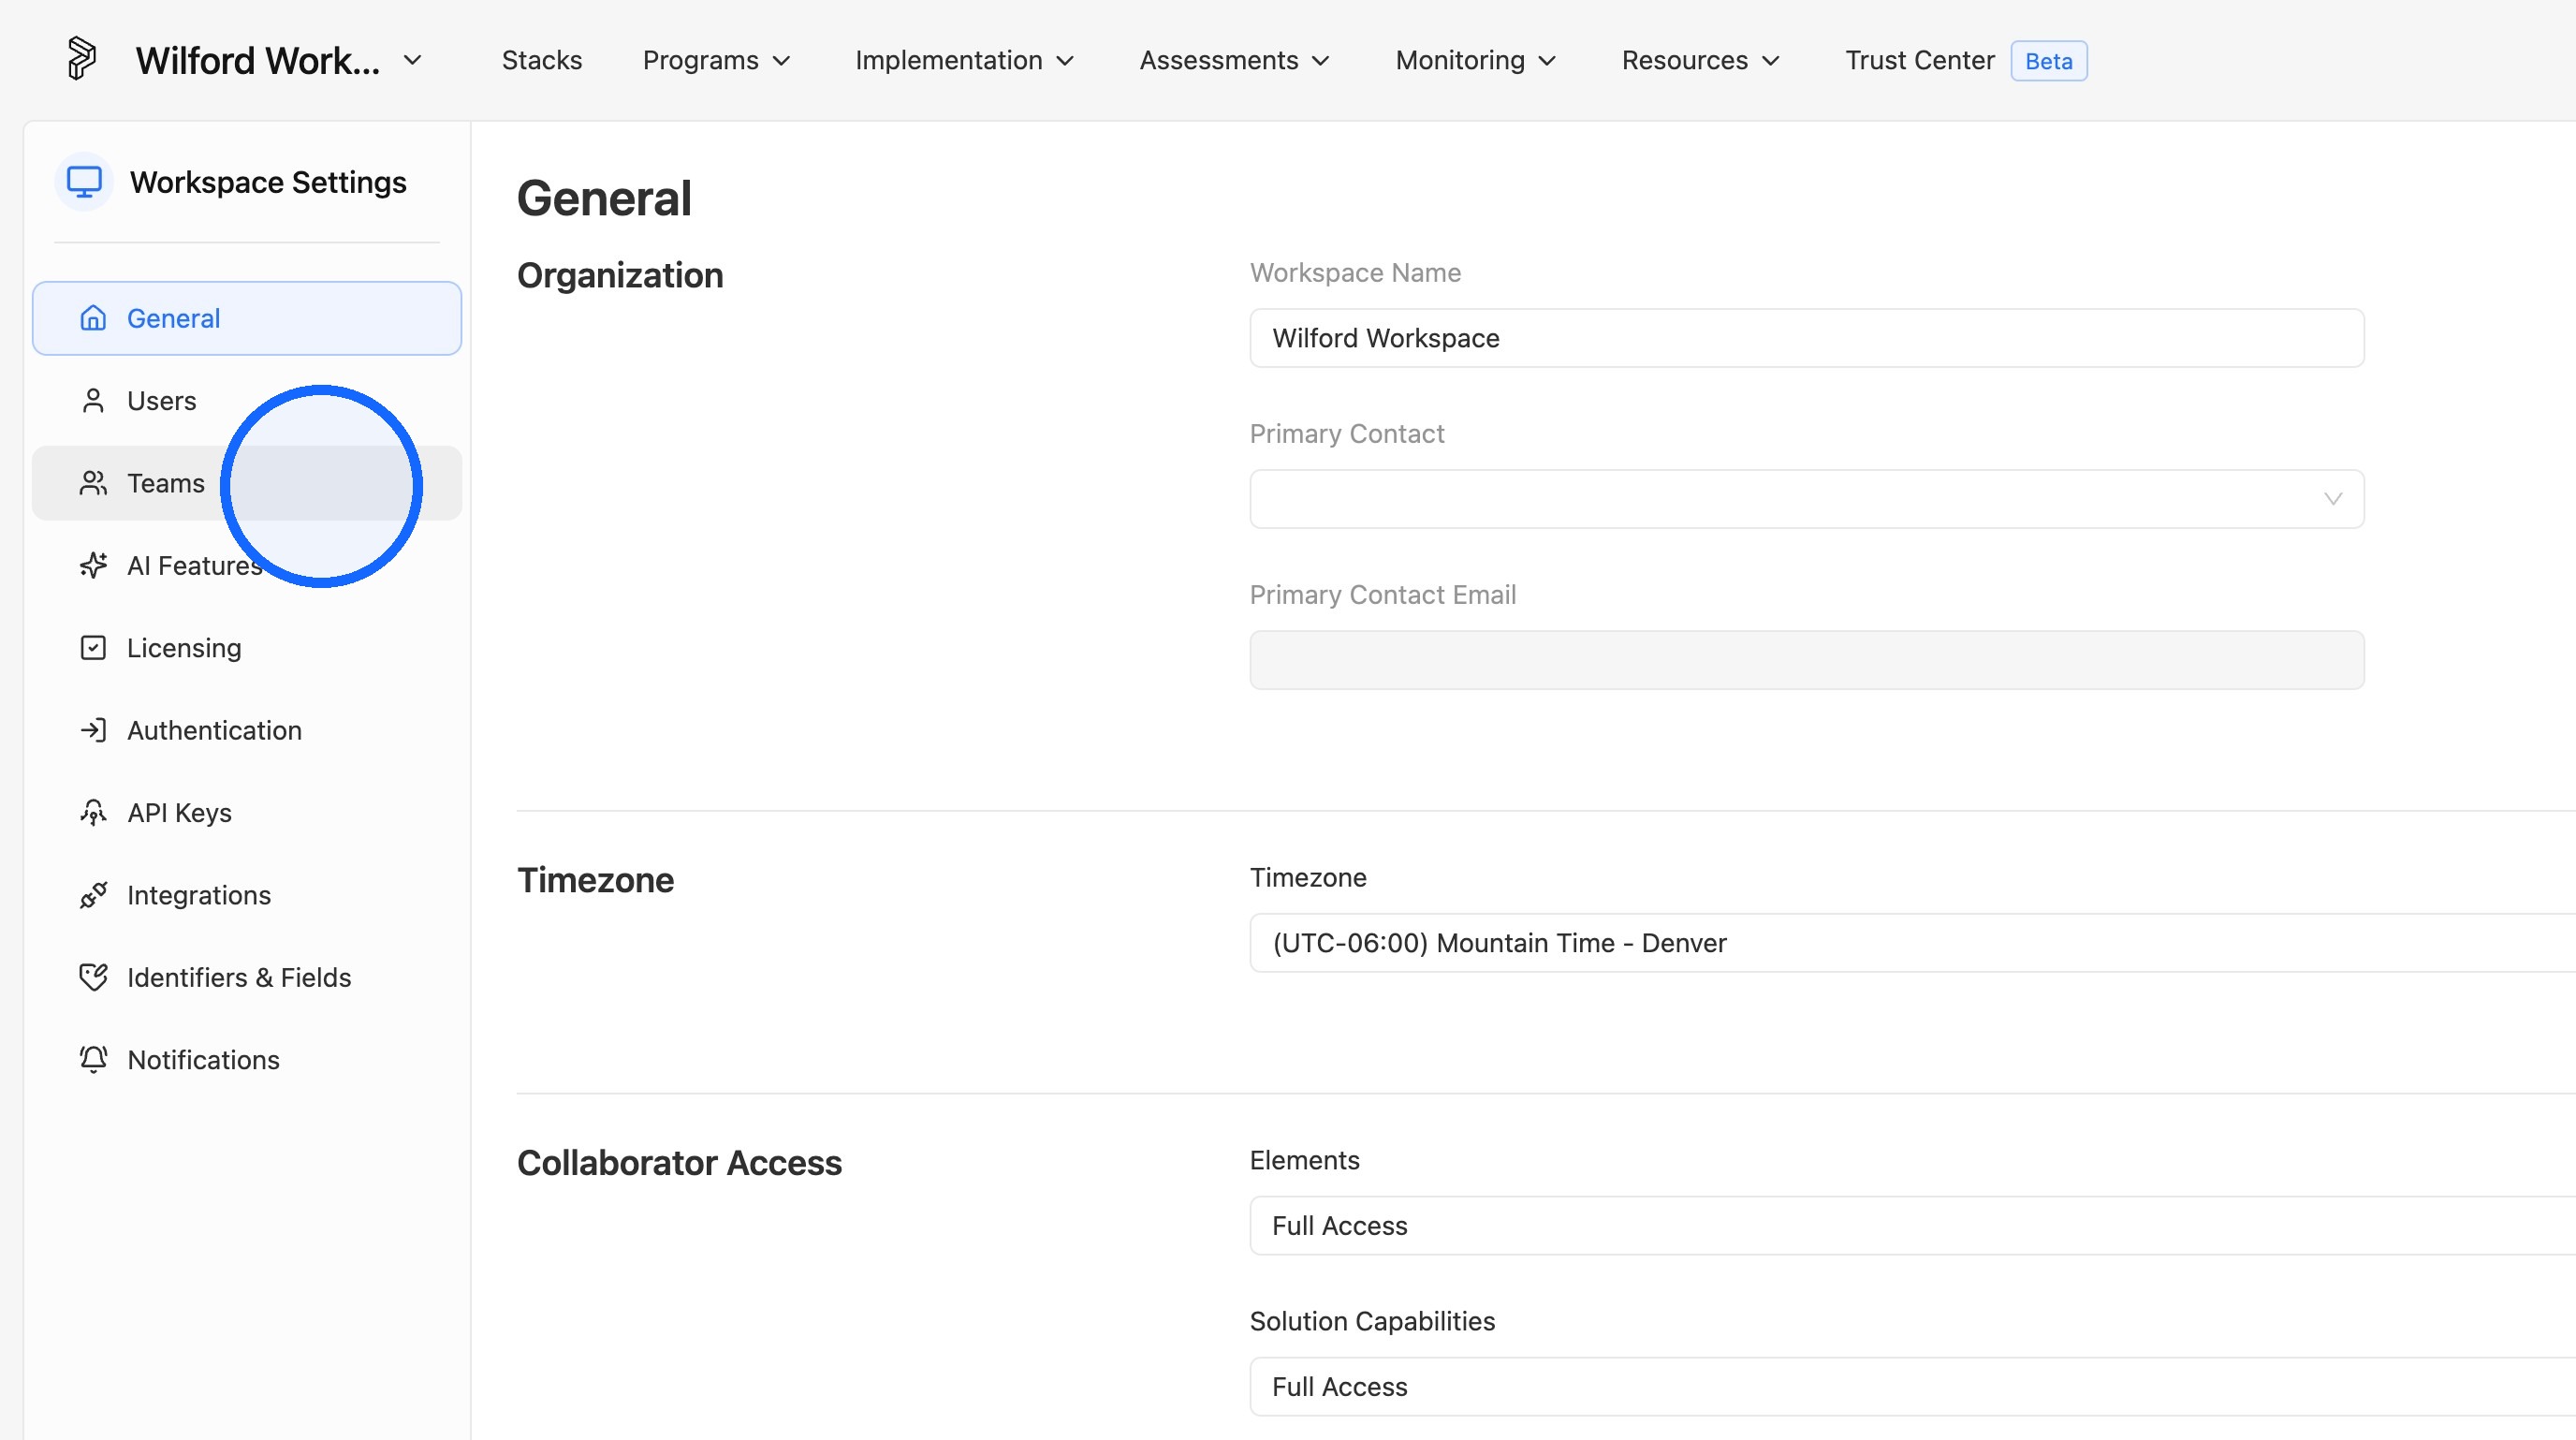Viewport: 2576px width, 1440px height.
Task: Open the Trust Center page
Action: (1919, 60)
